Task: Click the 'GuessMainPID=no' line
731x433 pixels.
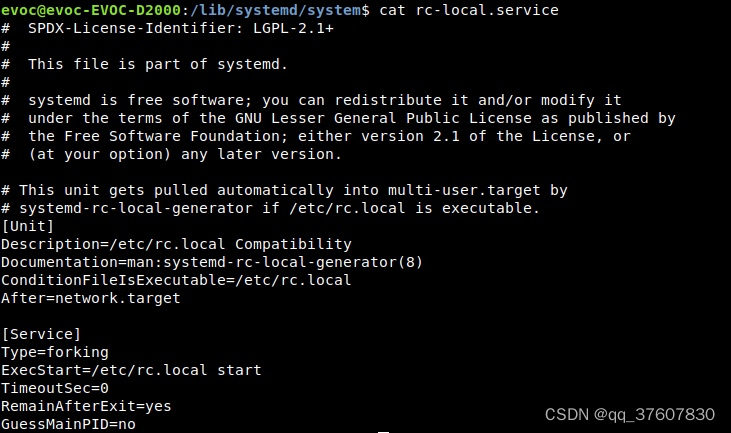Action: 68,424
